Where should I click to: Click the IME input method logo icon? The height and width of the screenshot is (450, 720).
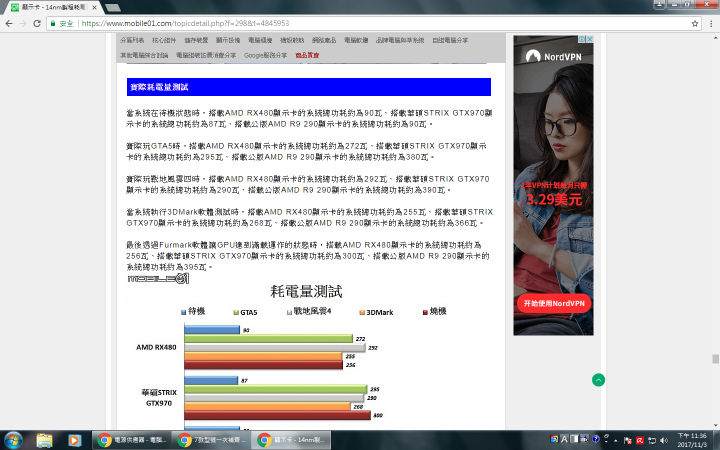pyautogui.click(x=554, y=439)
